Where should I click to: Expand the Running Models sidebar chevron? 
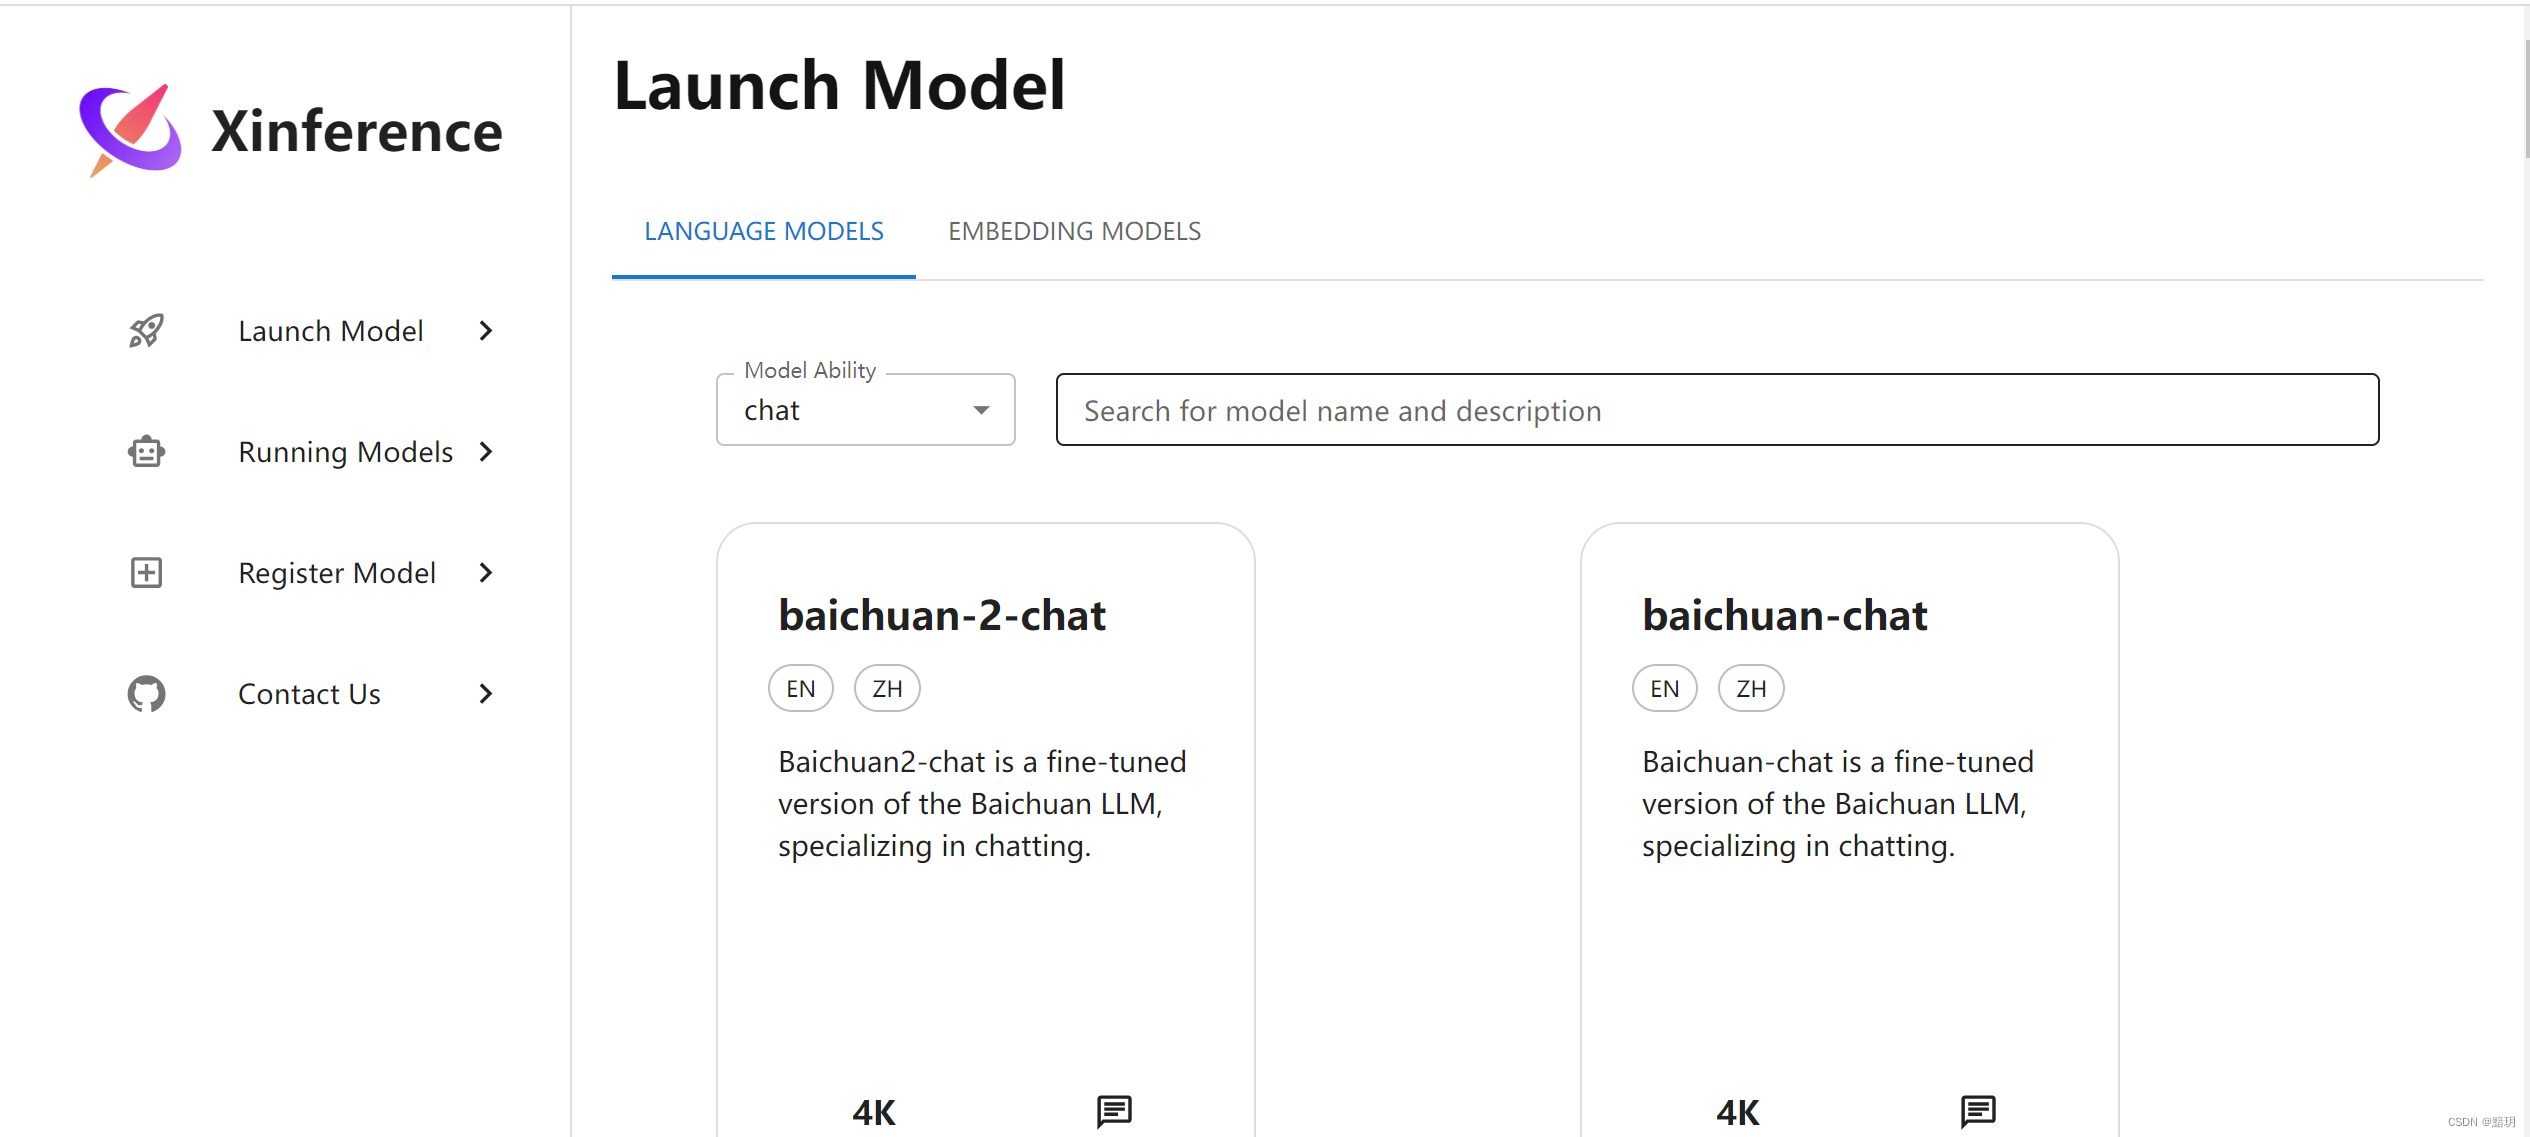(486, 452)
